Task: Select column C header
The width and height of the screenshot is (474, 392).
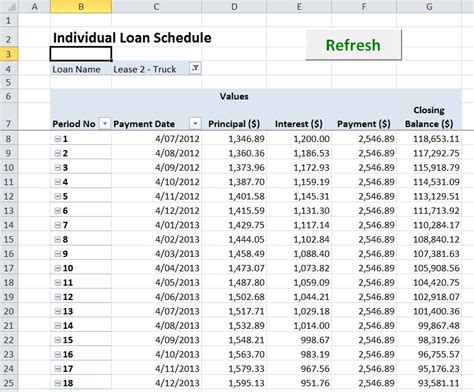Action: click(156, 6)
